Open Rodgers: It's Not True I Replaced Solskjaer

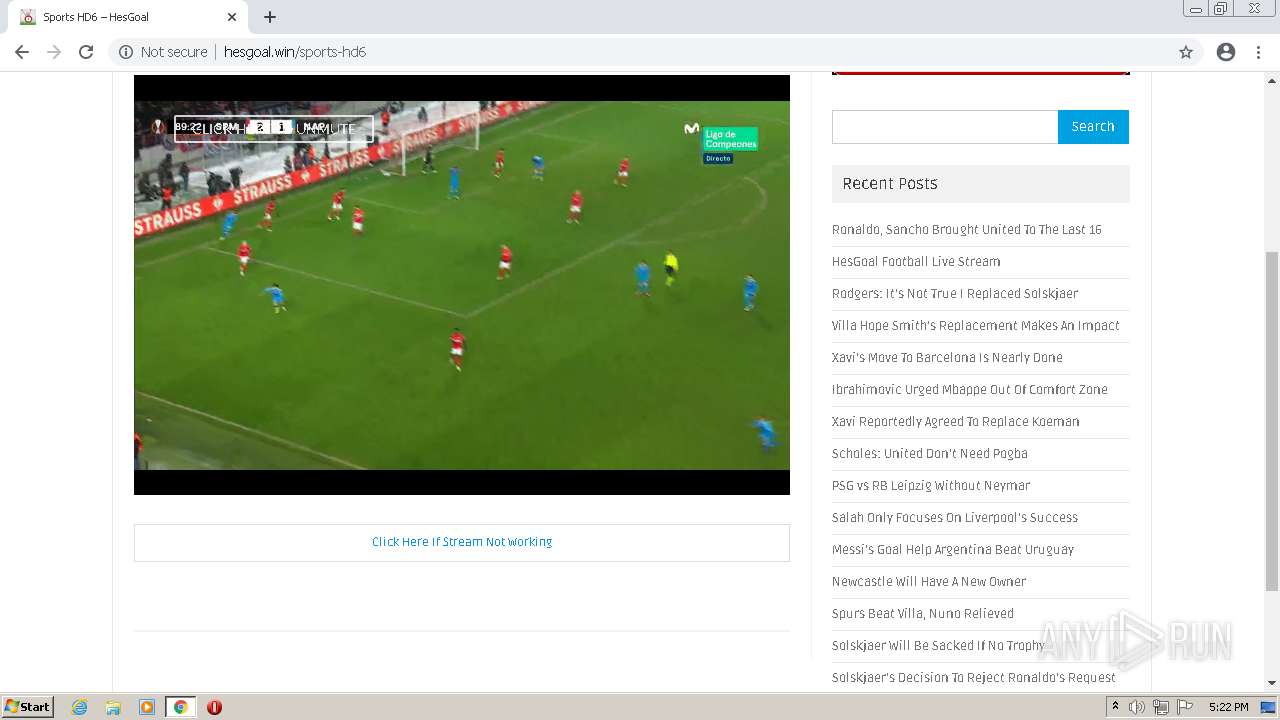[955, 293]
